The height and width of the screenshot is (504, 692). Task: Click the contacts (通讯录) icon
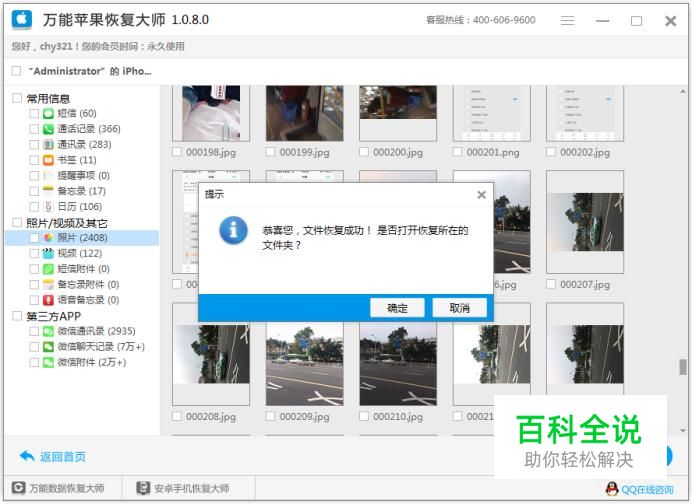tap(48, 144)
